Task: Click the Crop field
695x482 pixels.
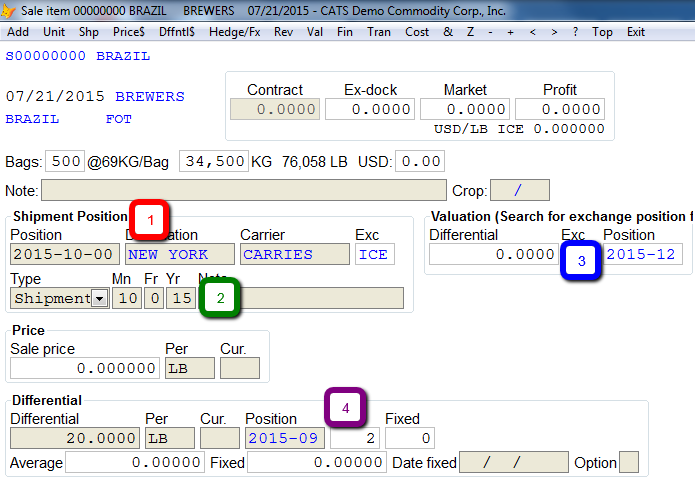Action: click(x=520, y=190)
